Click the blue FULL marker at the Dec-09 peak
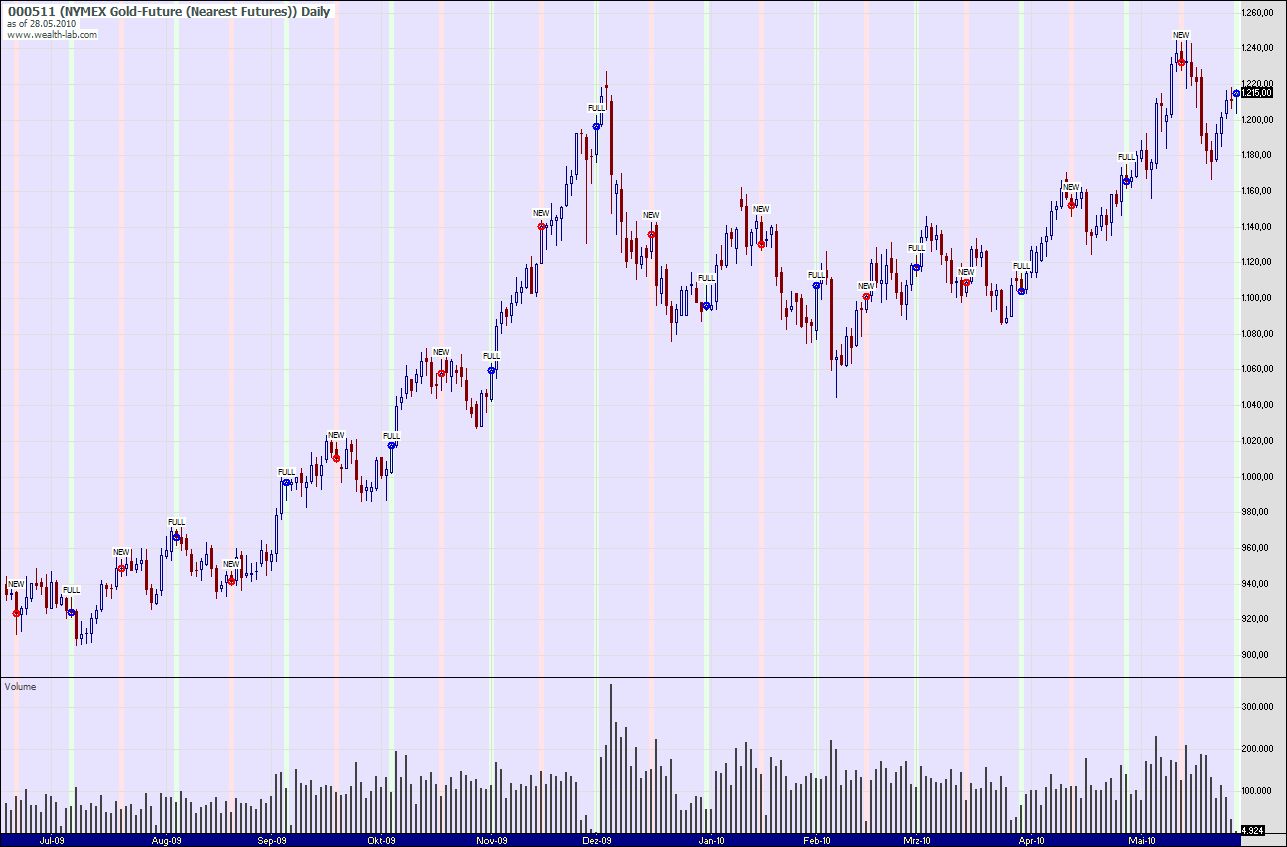Image resolution: width=1287 pixels, height=847 pixels. (597, 126)
